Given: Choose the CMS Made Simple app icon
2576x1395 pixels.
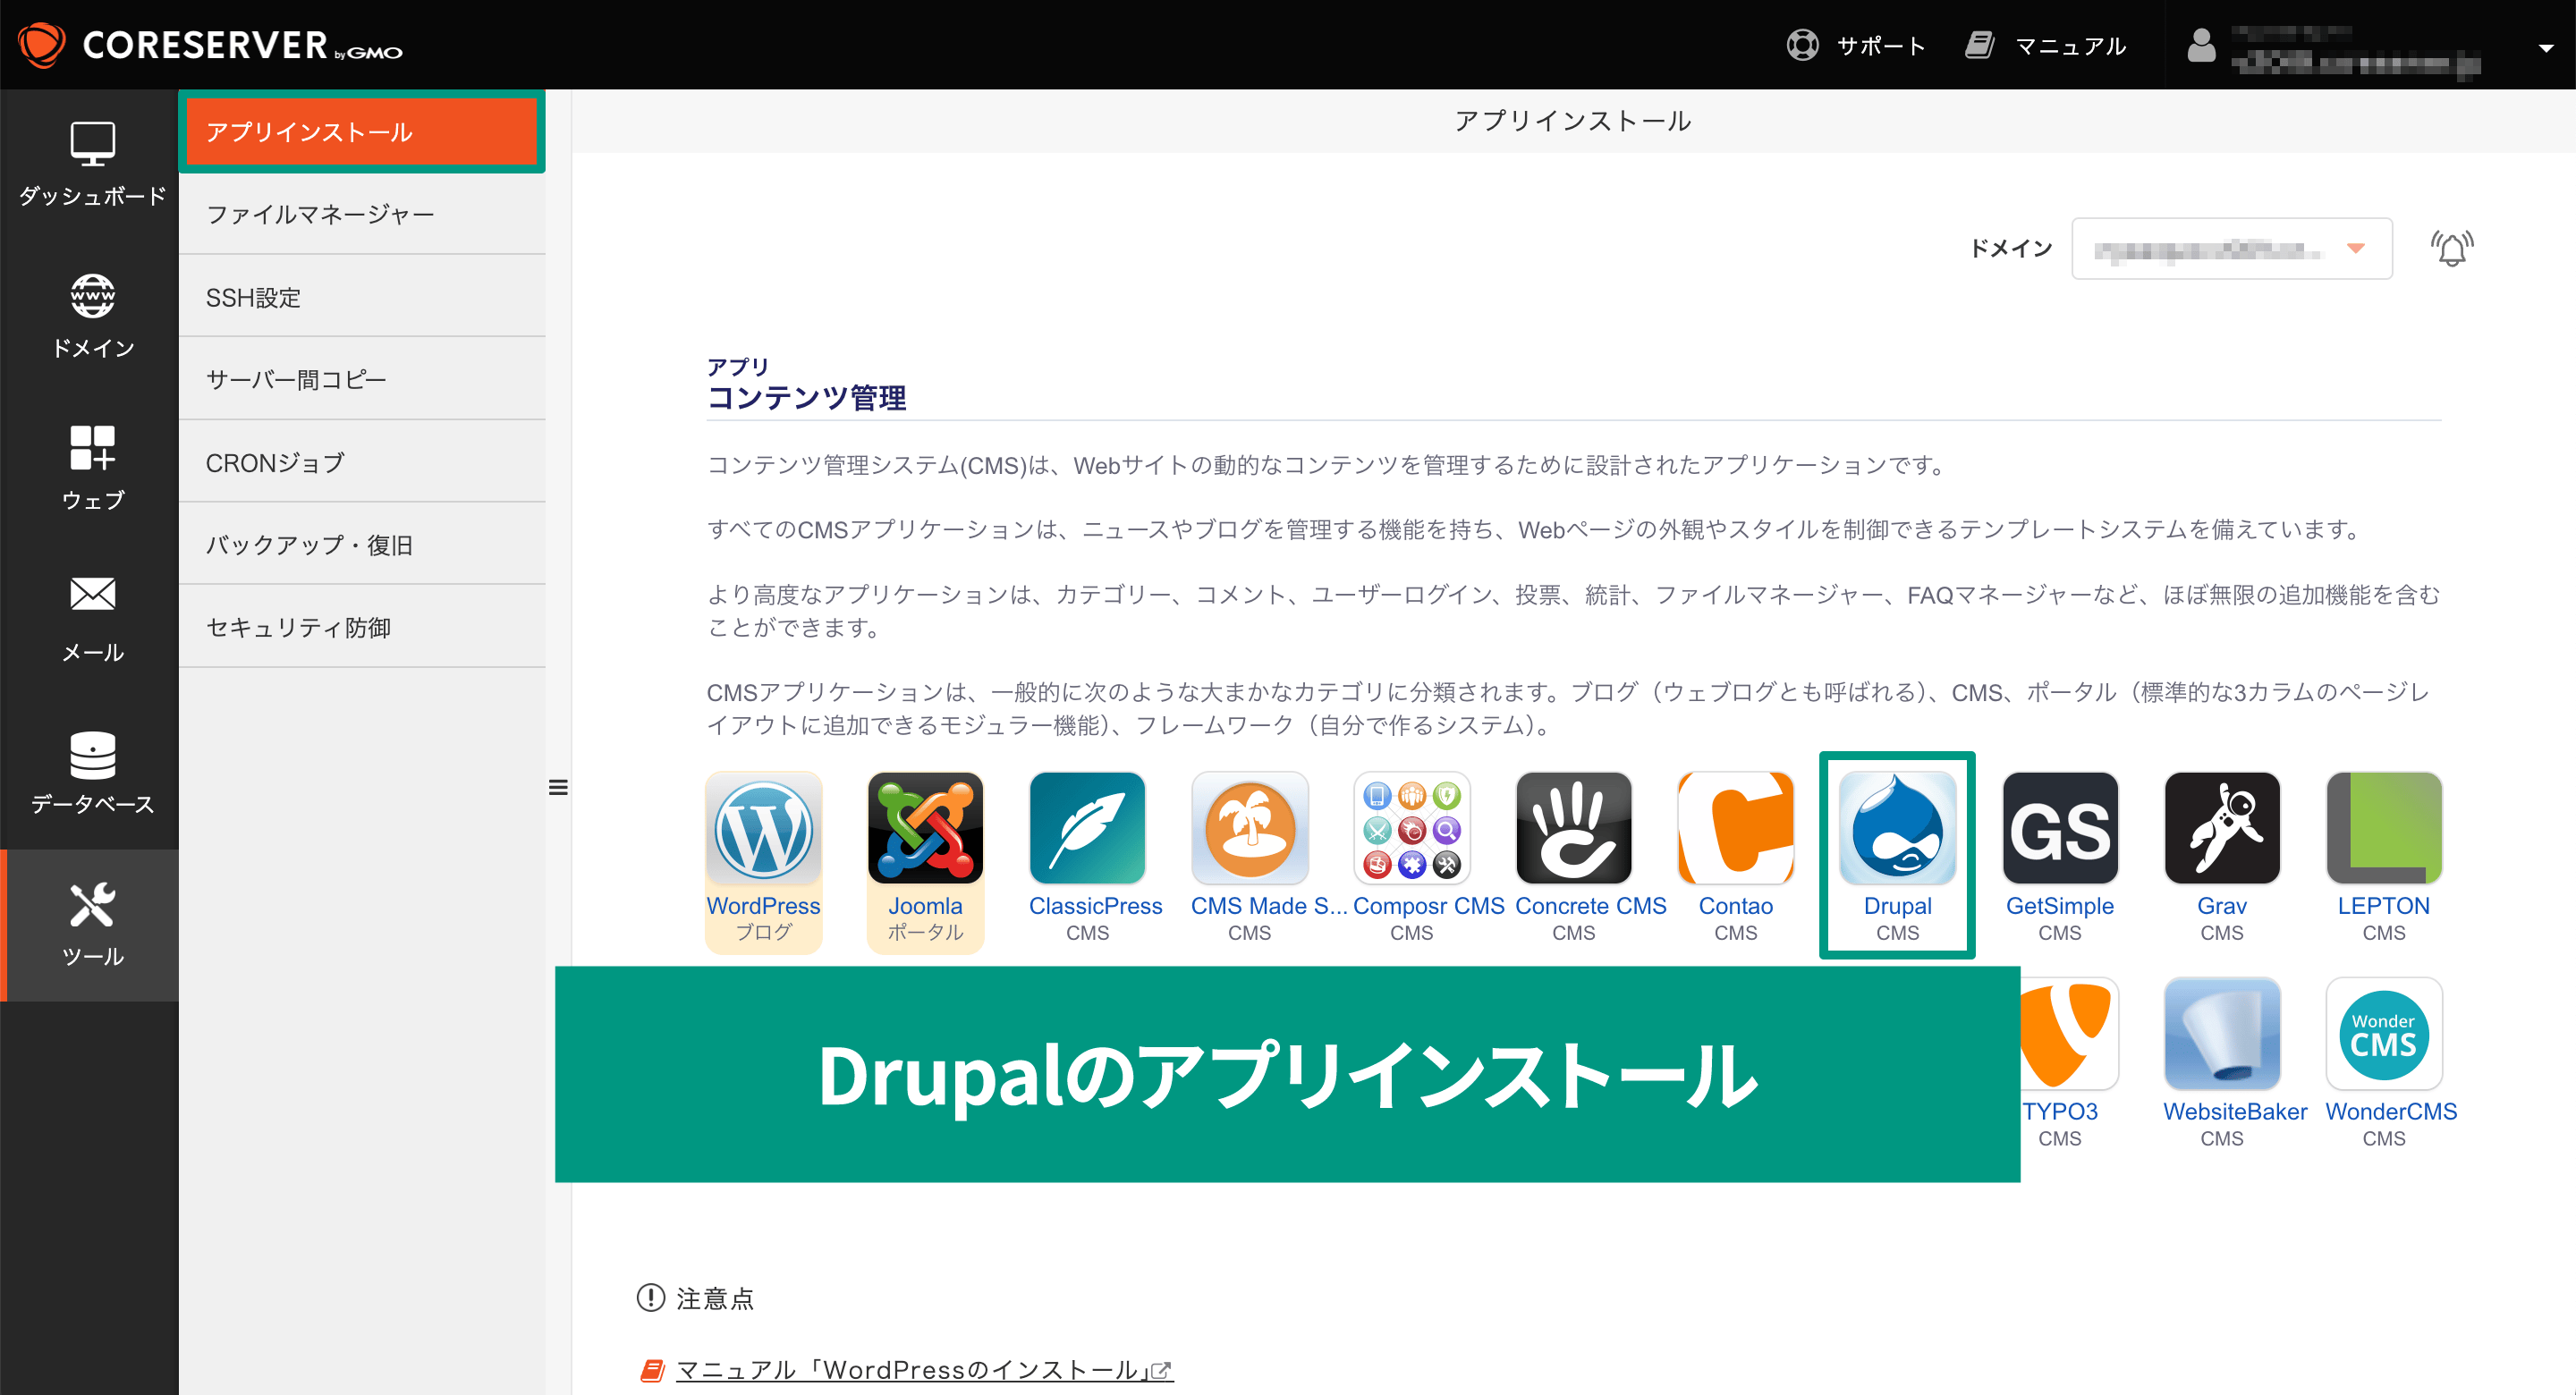Looking at the screenshot, I should point(1250,828).
